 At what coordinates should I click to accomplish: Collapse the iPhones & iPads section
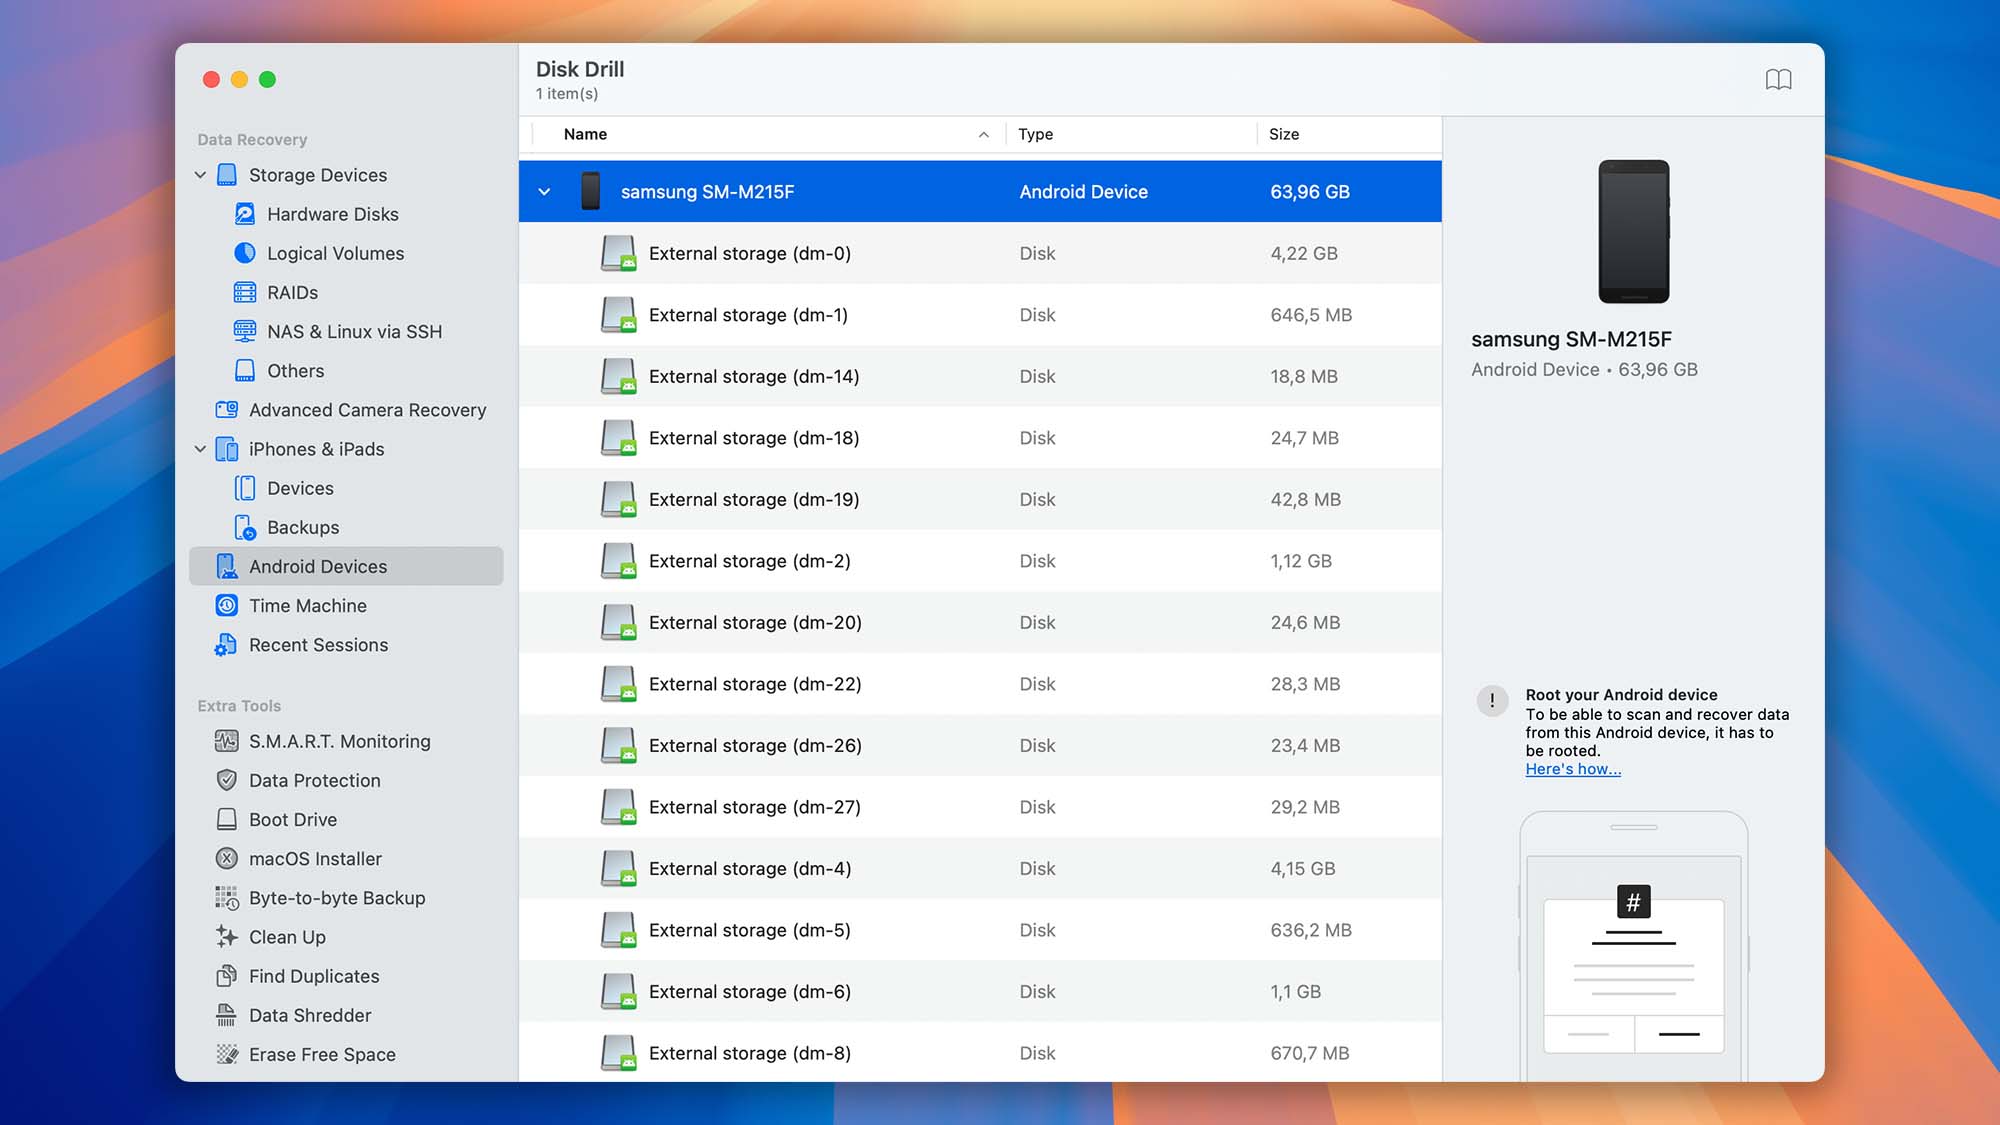click(200, 449)
